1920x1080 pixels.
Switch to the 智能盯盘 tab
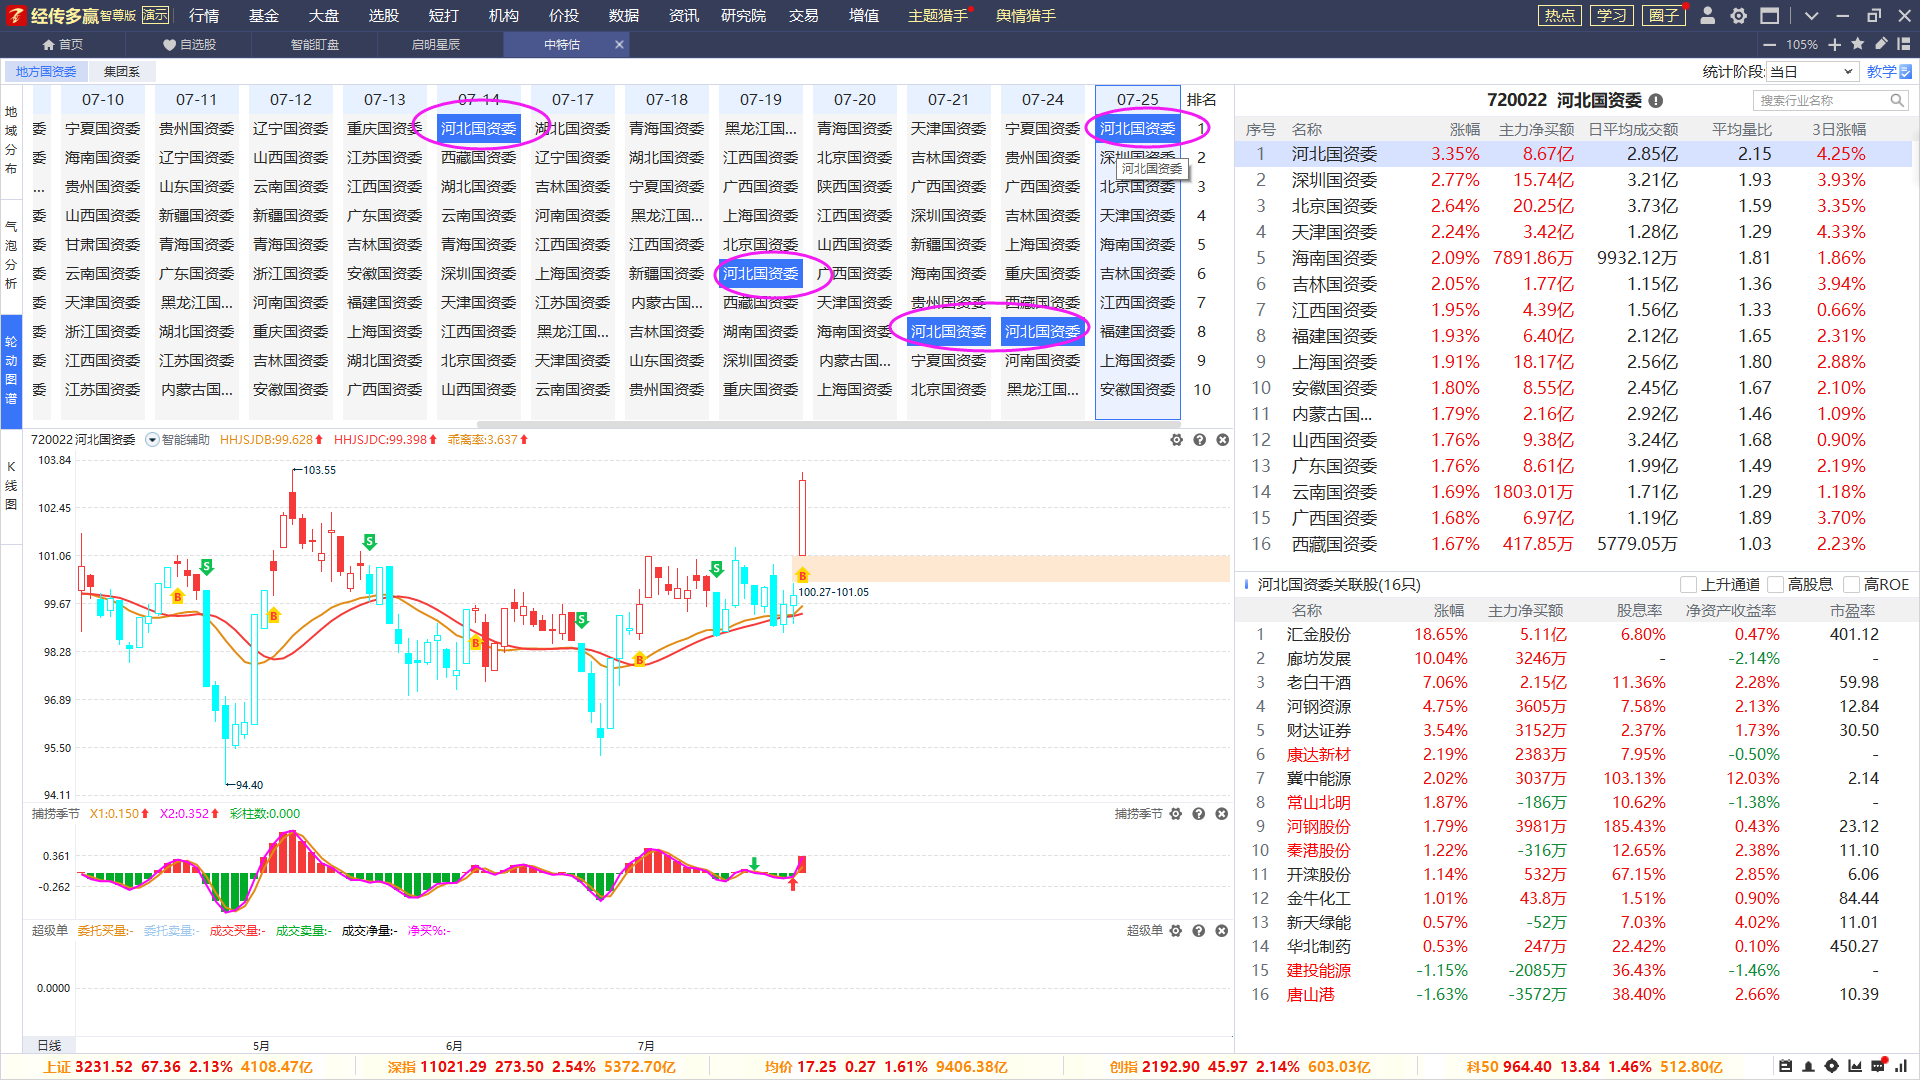click(315, 45)
